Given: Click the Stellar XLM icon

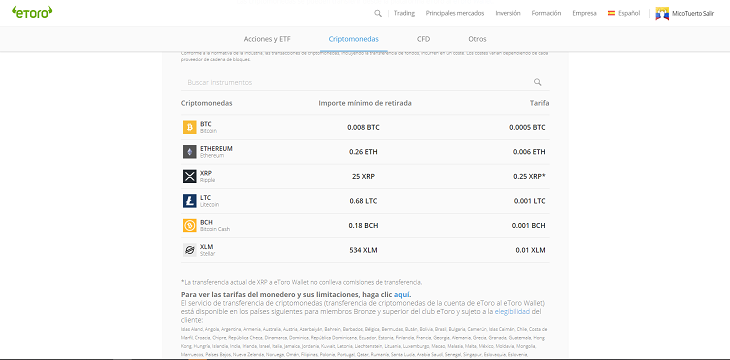Looking at the screenshot, I should (x=189, y=250).
